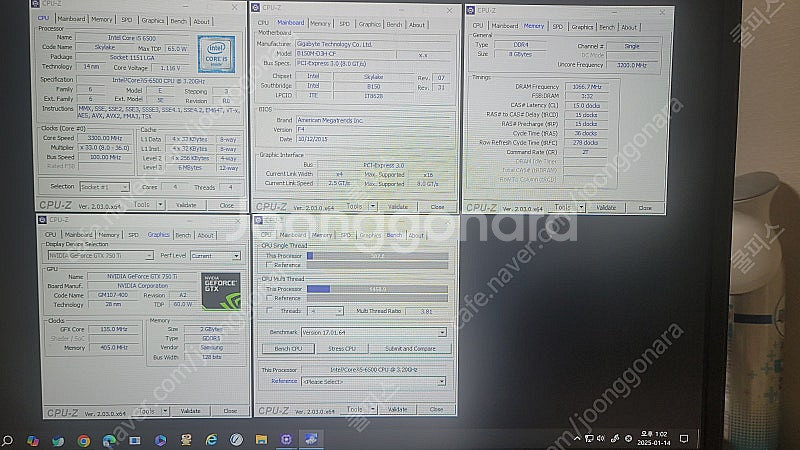Viewport: 800px width, 450px height.
Task: Switch to About tab in Graphics window
Action: [206, 235]
